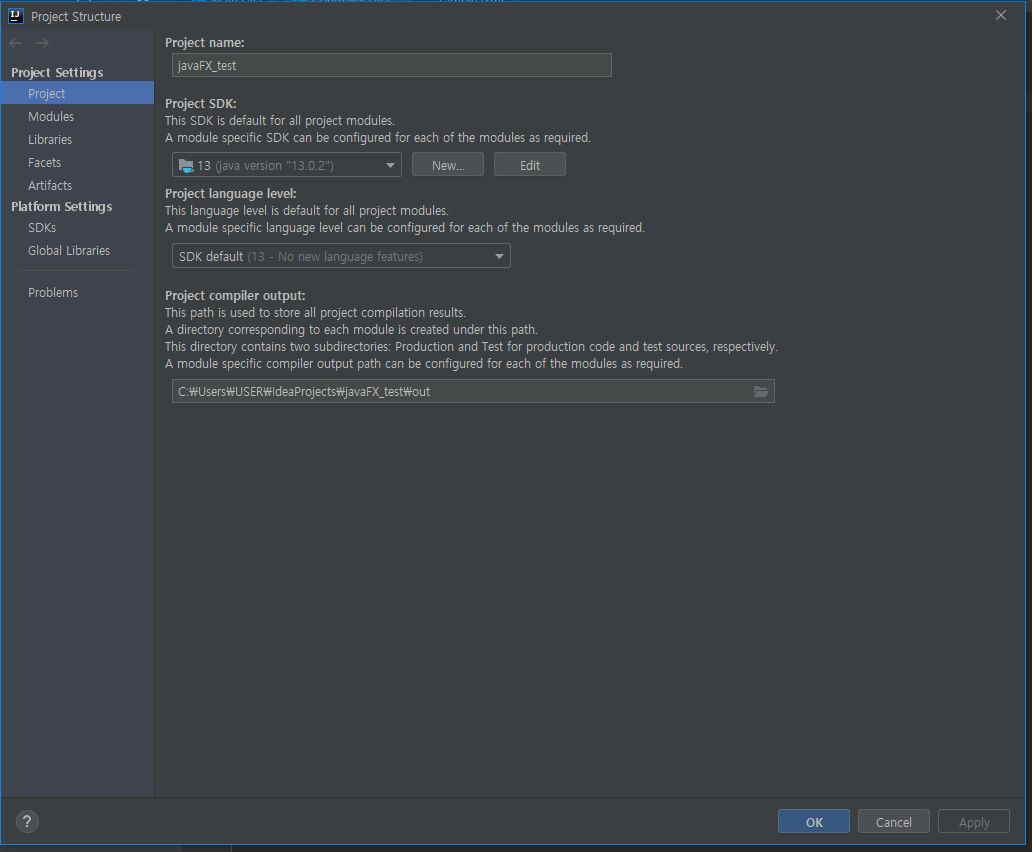Click the back navigation arrow

tap(16, 43)
